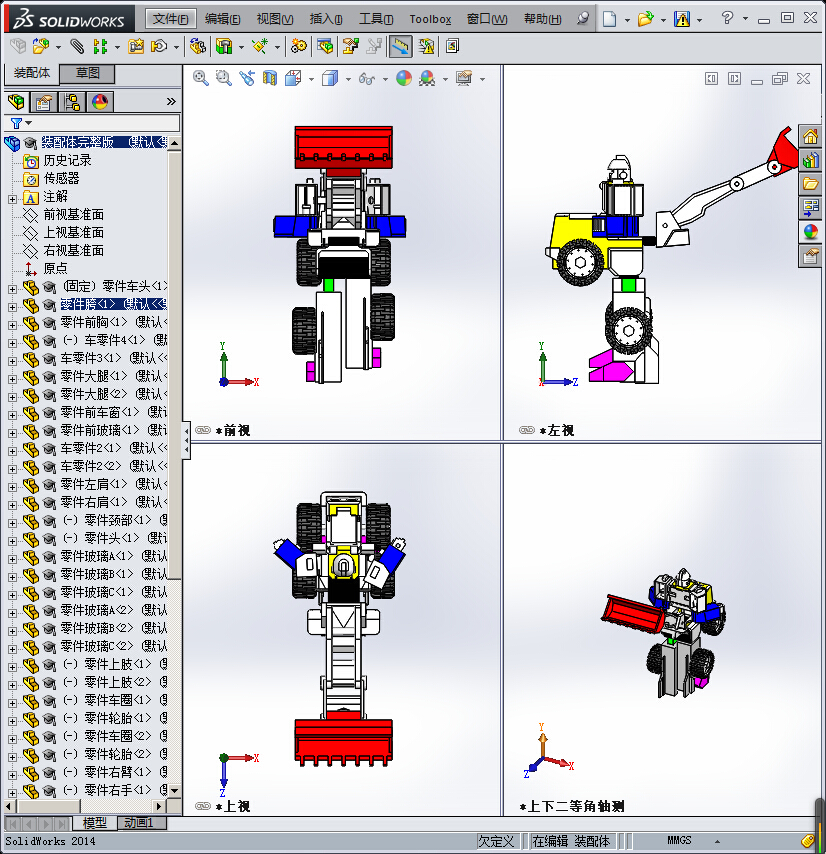Expand the (固定) 零件车头<1> tree node
Screen dimensions: 826x854
pos(13,289)
